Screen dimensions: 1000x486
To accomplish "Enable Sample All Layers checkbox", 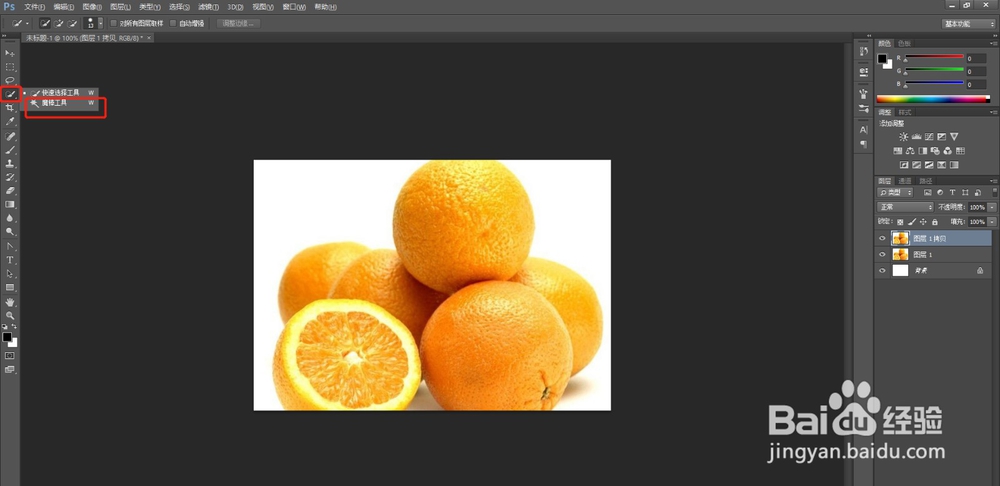I will (114, 24).
